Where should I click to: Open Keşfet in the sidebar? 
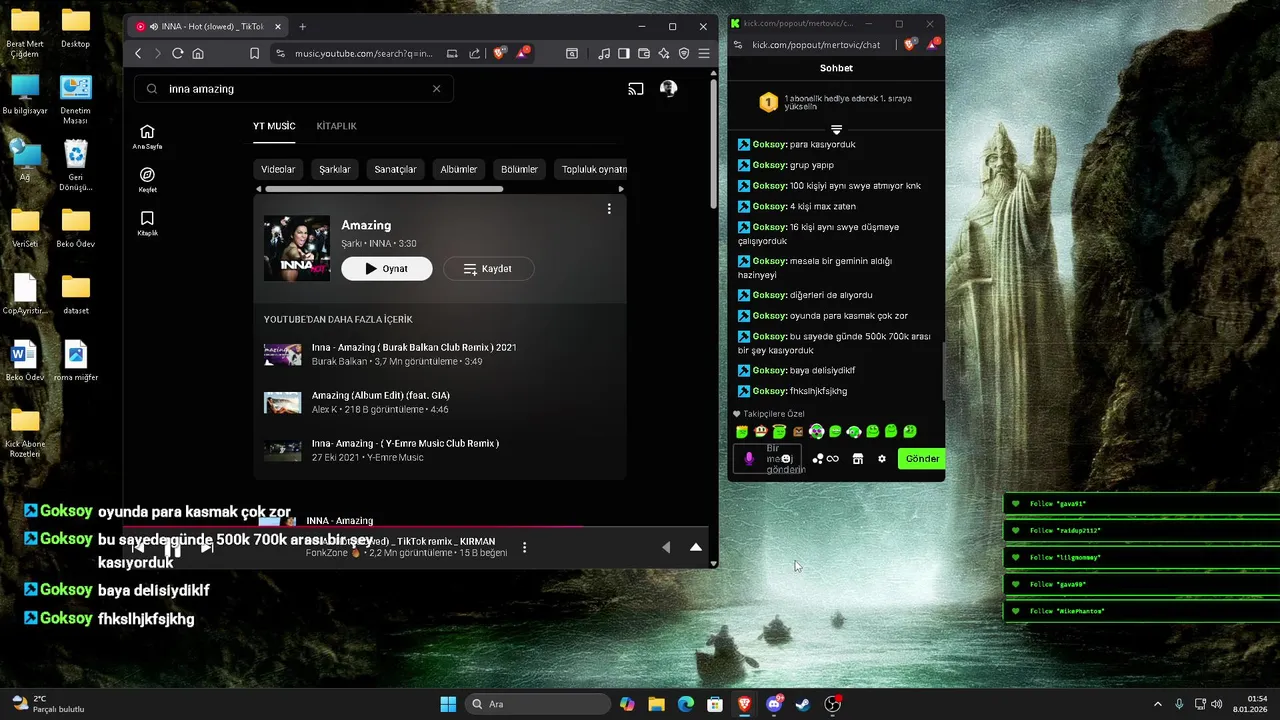click(x=147, y=179)
